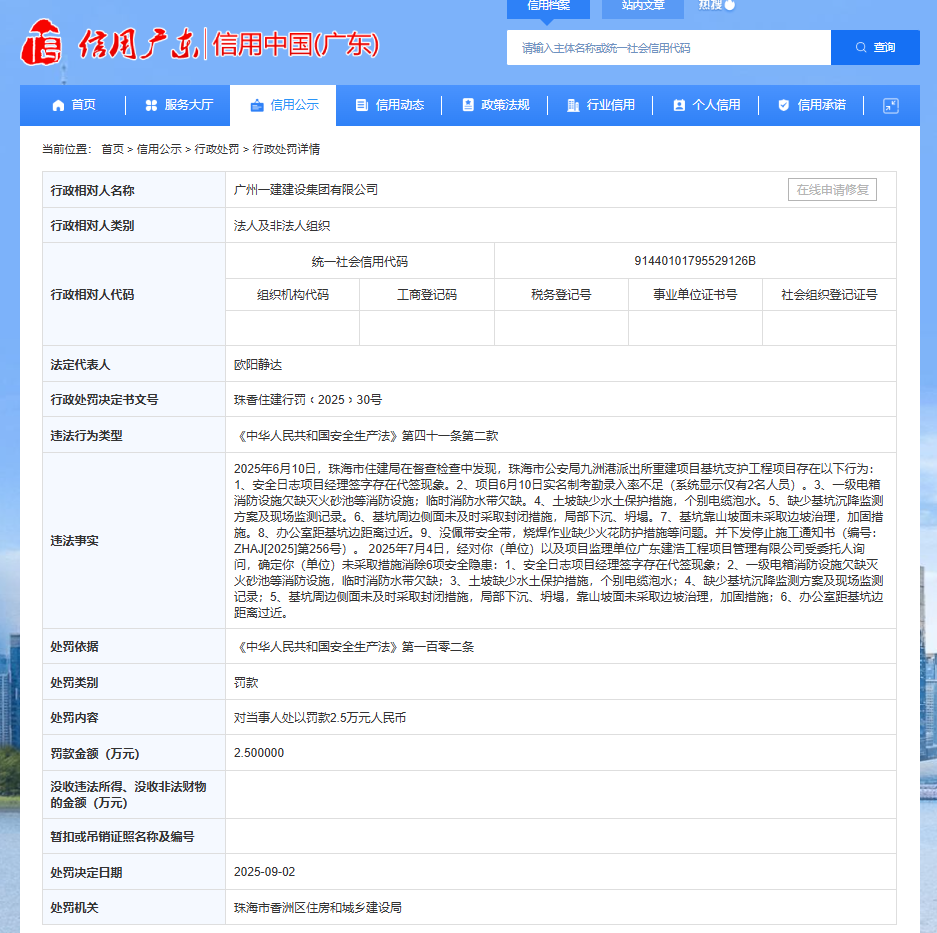937x933 pixels.
Task: Click the value 法人及非法人组织
Action: (282, 226)
